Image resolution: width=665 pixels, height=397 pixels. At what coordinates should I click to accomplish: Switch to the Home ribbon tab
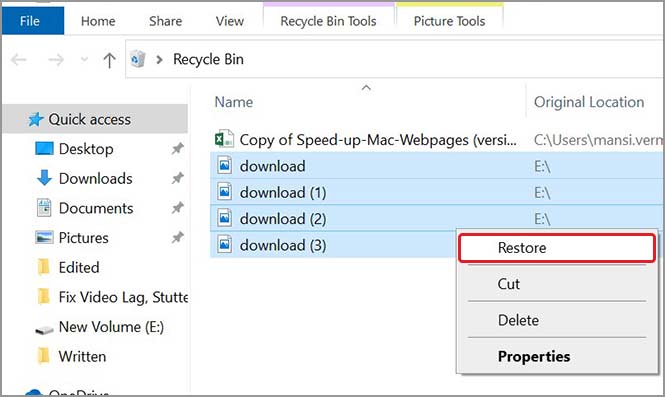(98, 21)
